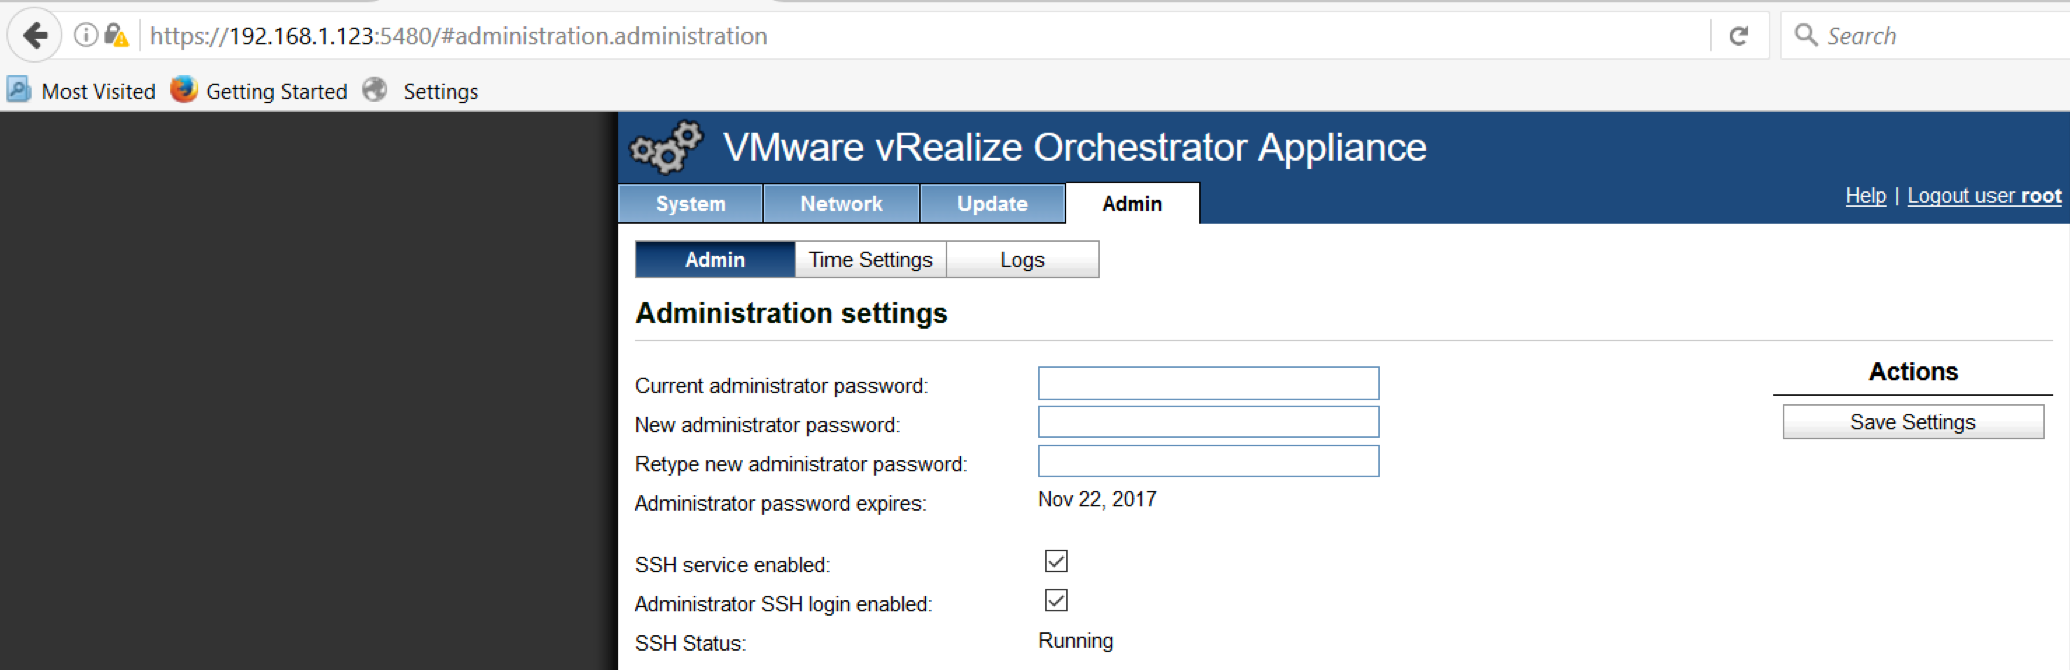
Task: Click the Administrator password expires label
Action: [x=781, y=503]
